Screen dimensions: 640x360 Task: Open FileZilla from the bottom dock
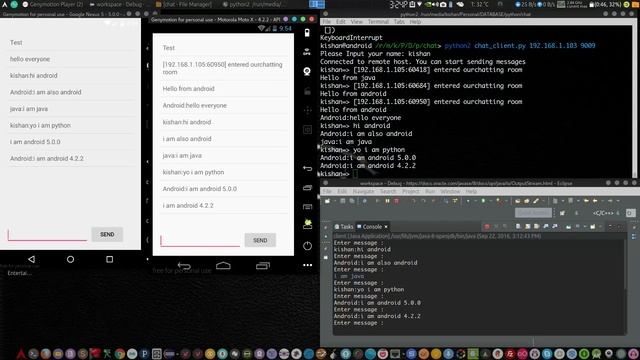click(x=510, y=353)
